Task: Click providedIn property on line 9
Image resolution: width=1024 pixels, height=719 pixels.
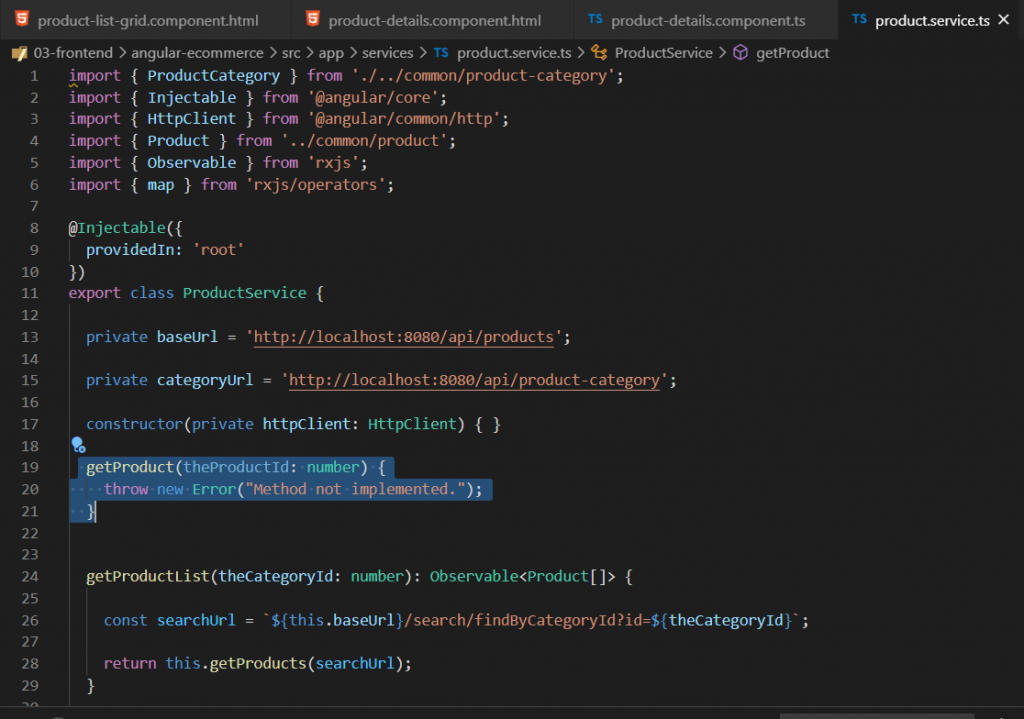Action: (x=130, y=250)
